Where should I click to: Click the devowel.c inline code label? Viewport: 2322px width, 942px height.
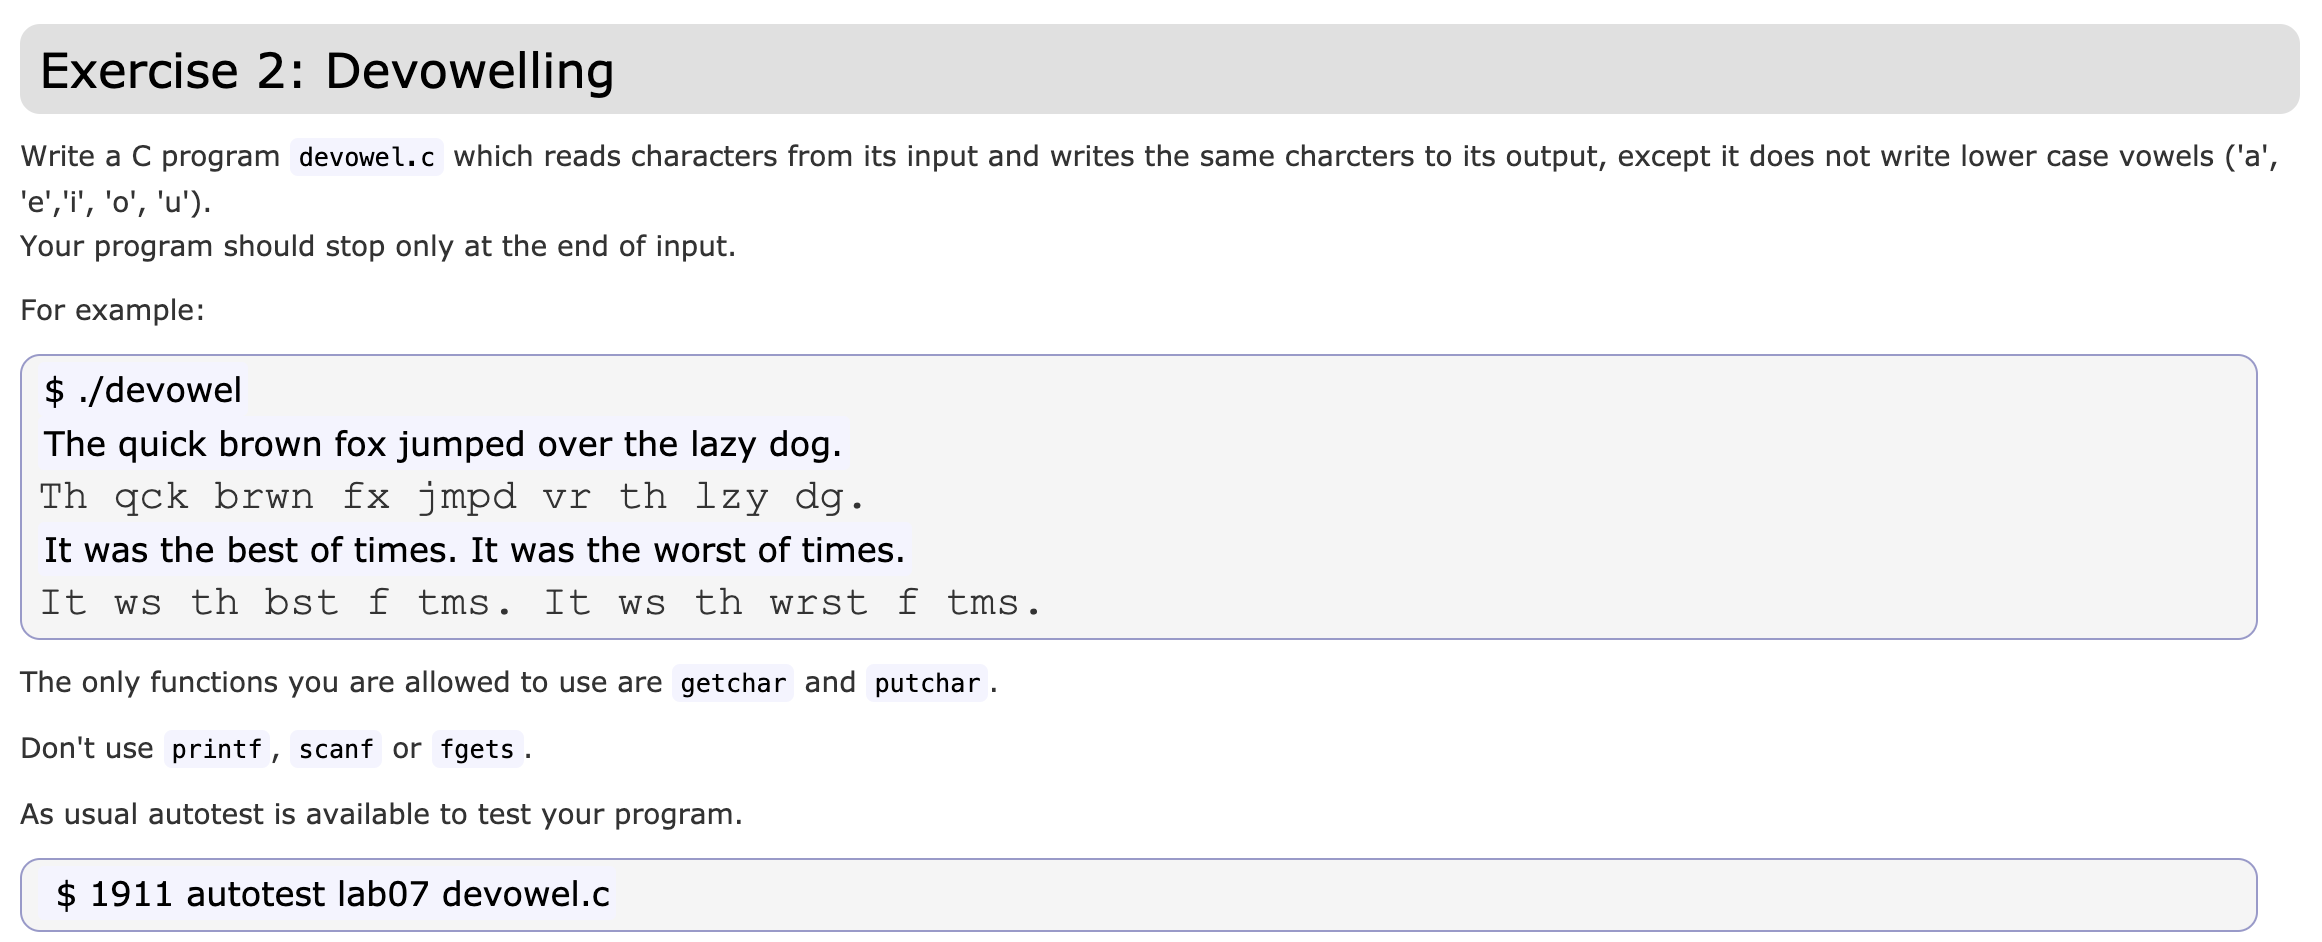[x=367, y=157]
